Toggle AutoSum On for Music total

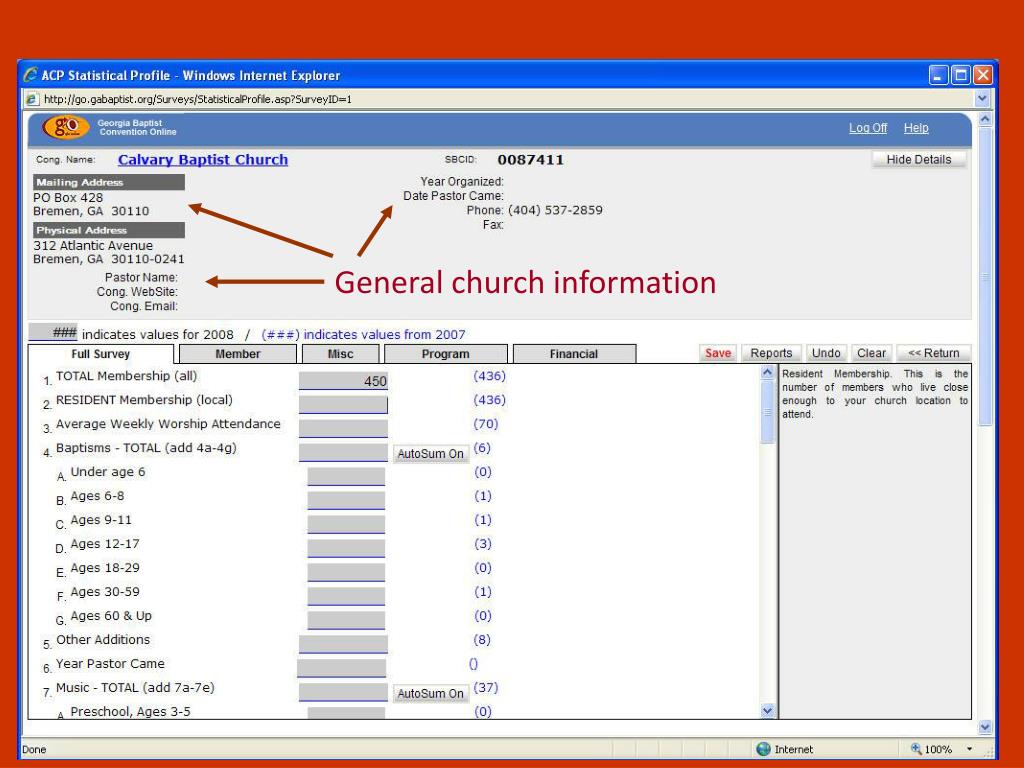[x=431, y=693]
